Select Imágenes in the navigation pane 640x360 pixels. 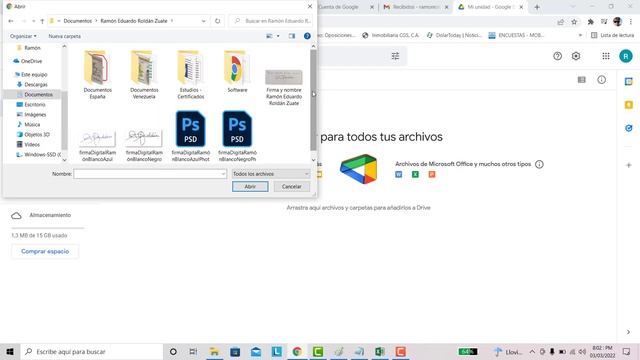[35, 114]
